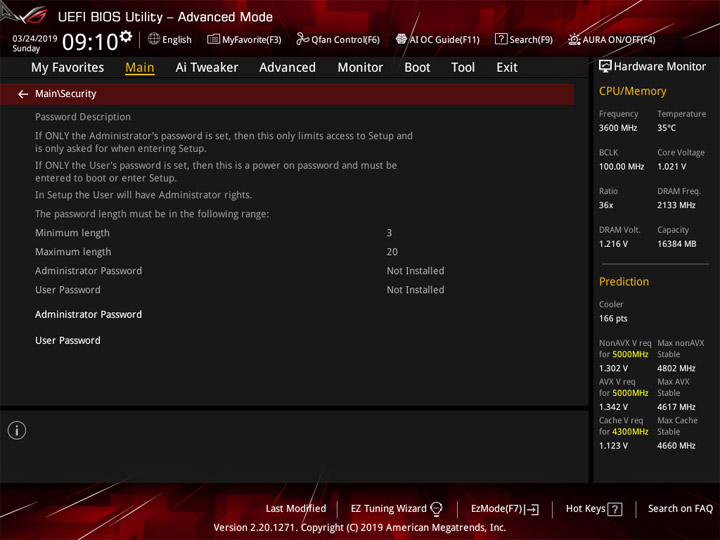Screen dimensions: 720x540
Task: Click the Hot Keys question box icon
Action: tap(615, 509)
